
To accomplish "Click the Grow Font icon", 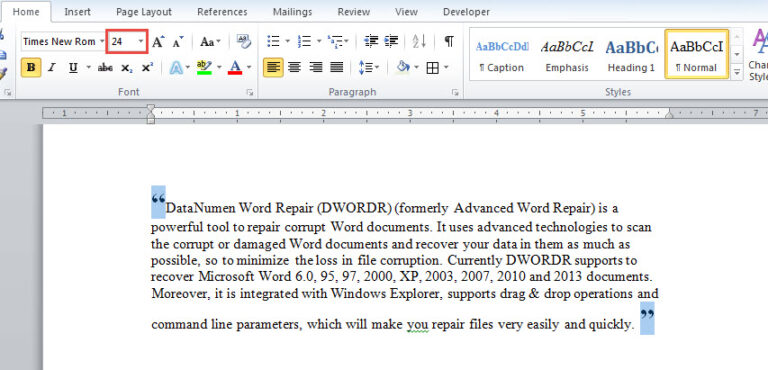I will pos(158,42).
